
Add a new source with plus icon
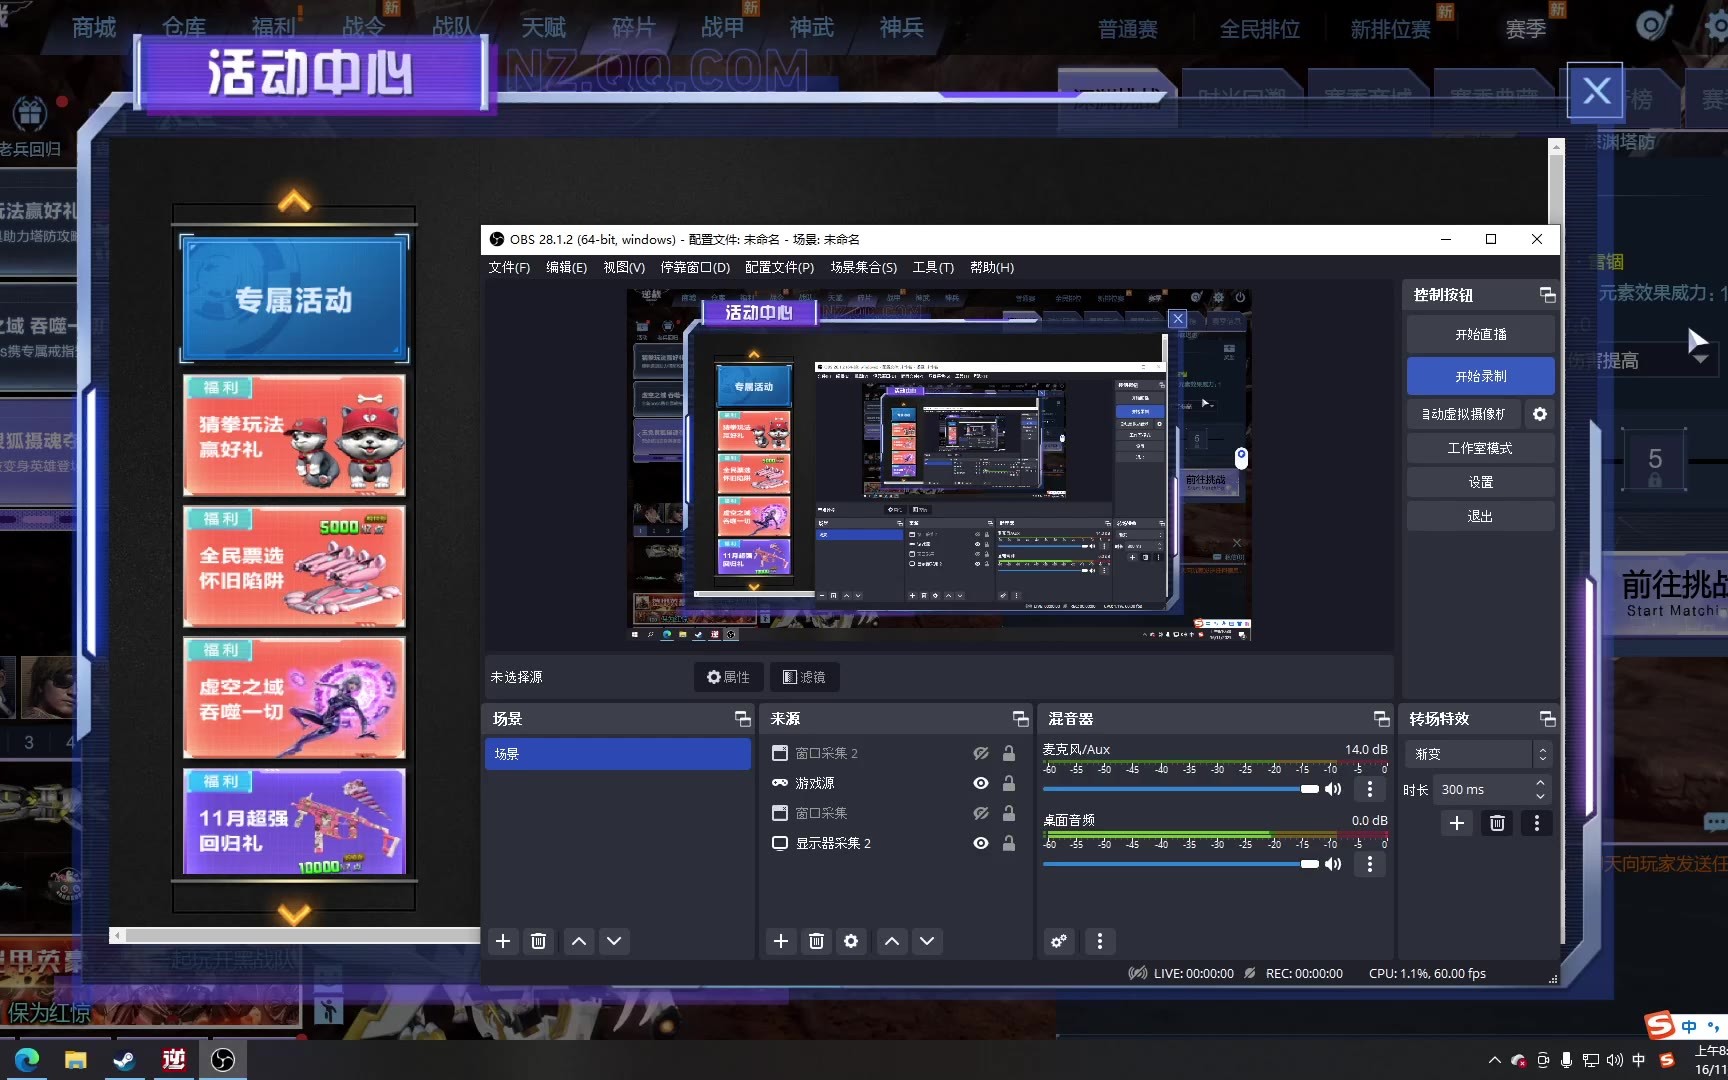pos(781,941)
